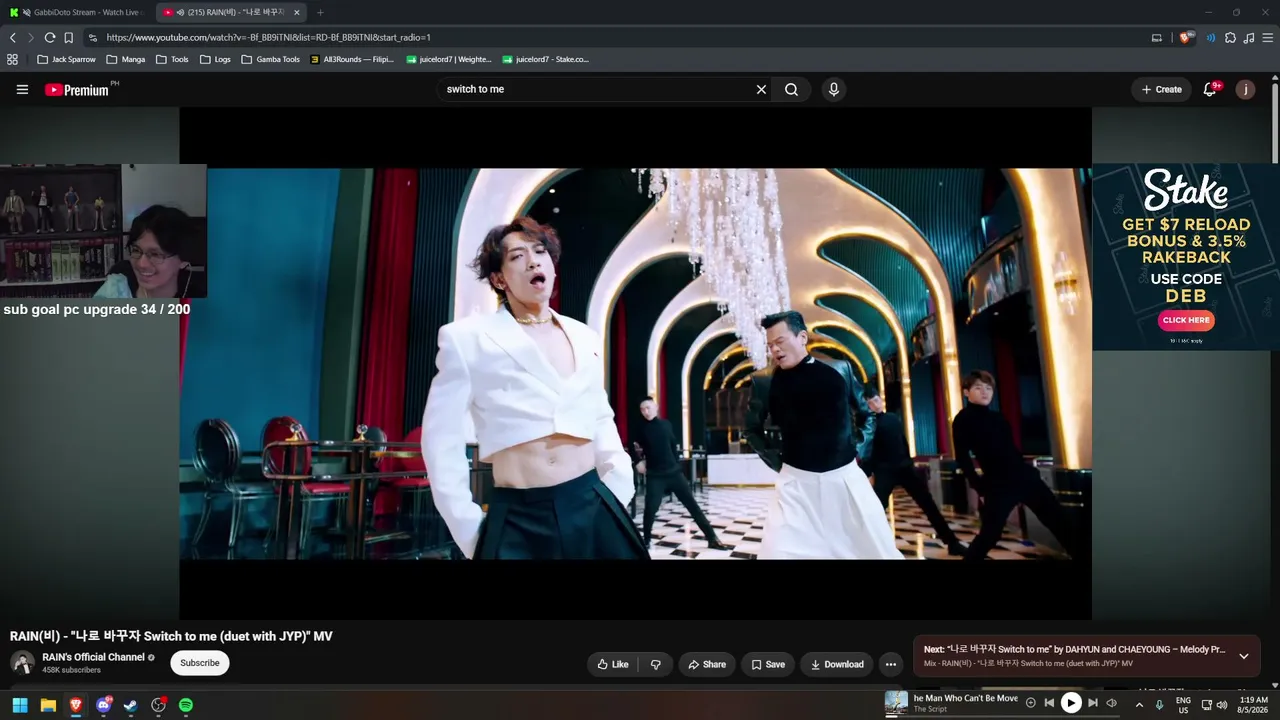This screenshot has width=1280, height=720.
Task: Click the video player area
Action: coord(635,363)
